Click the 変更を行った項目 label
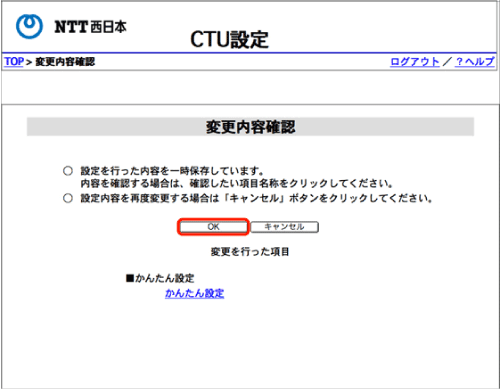This screenshot has height=389, width=500. (x=250, y=252)
